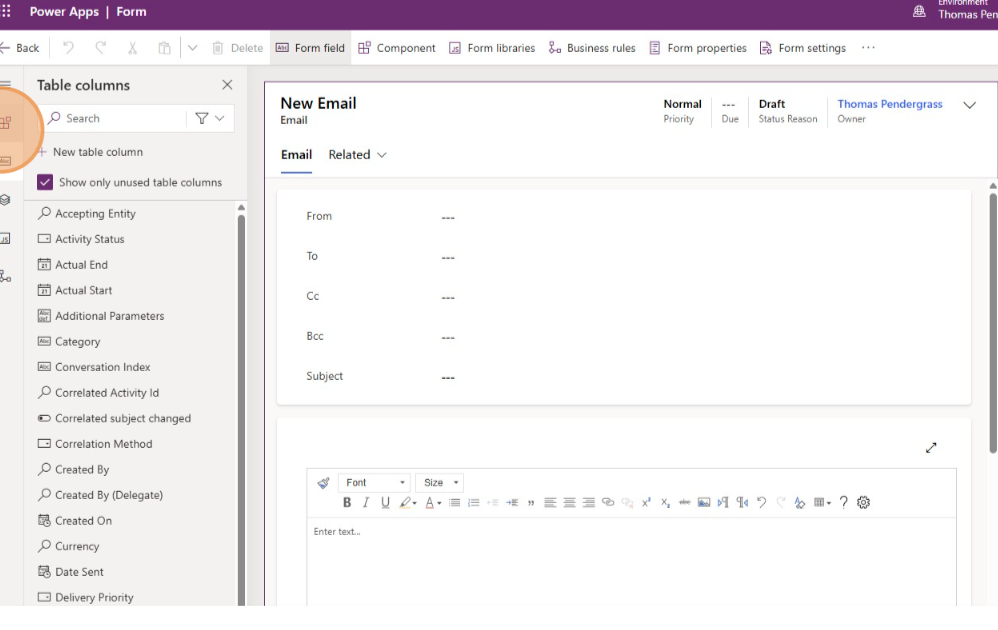998x630 pixels.
Task: Open the column filter dropdown
Action: click(x=210, y=118)
